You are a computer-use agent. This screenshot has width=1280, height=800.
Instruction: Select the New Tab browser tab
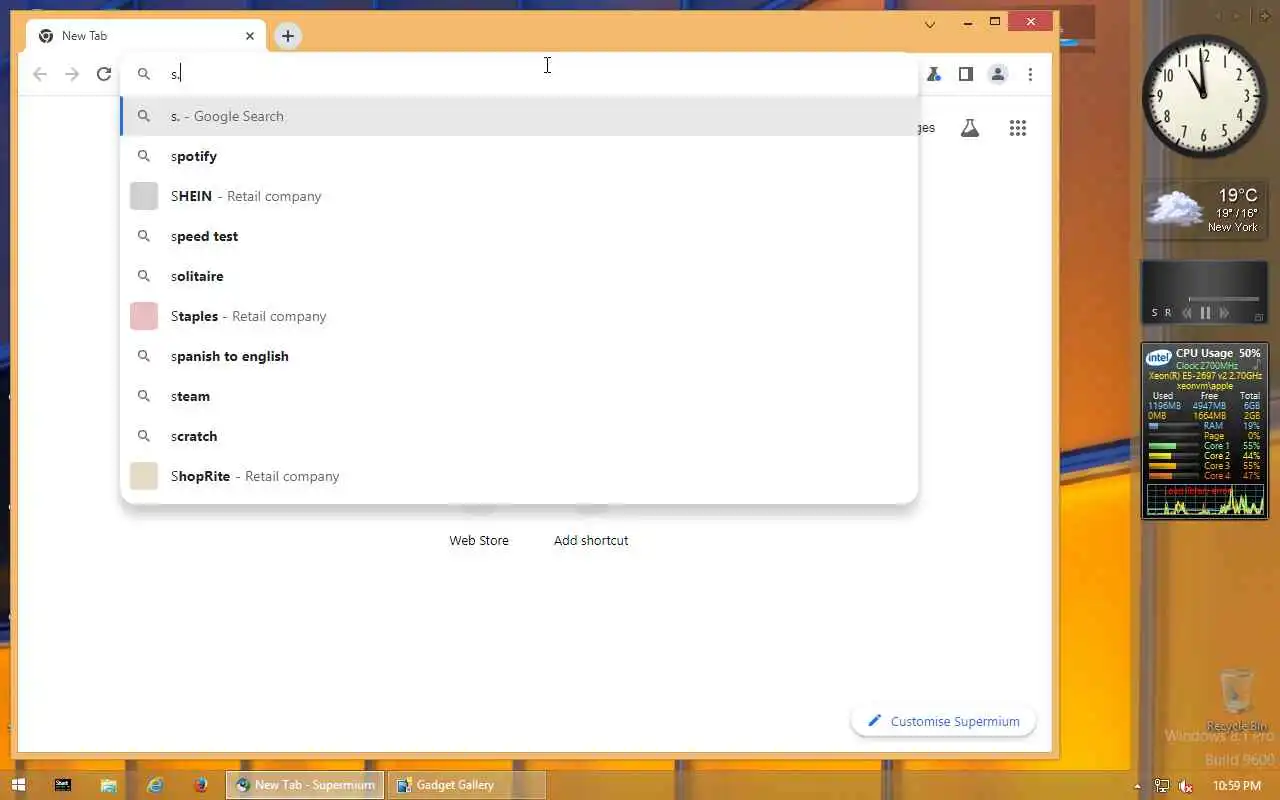[146, 36]
